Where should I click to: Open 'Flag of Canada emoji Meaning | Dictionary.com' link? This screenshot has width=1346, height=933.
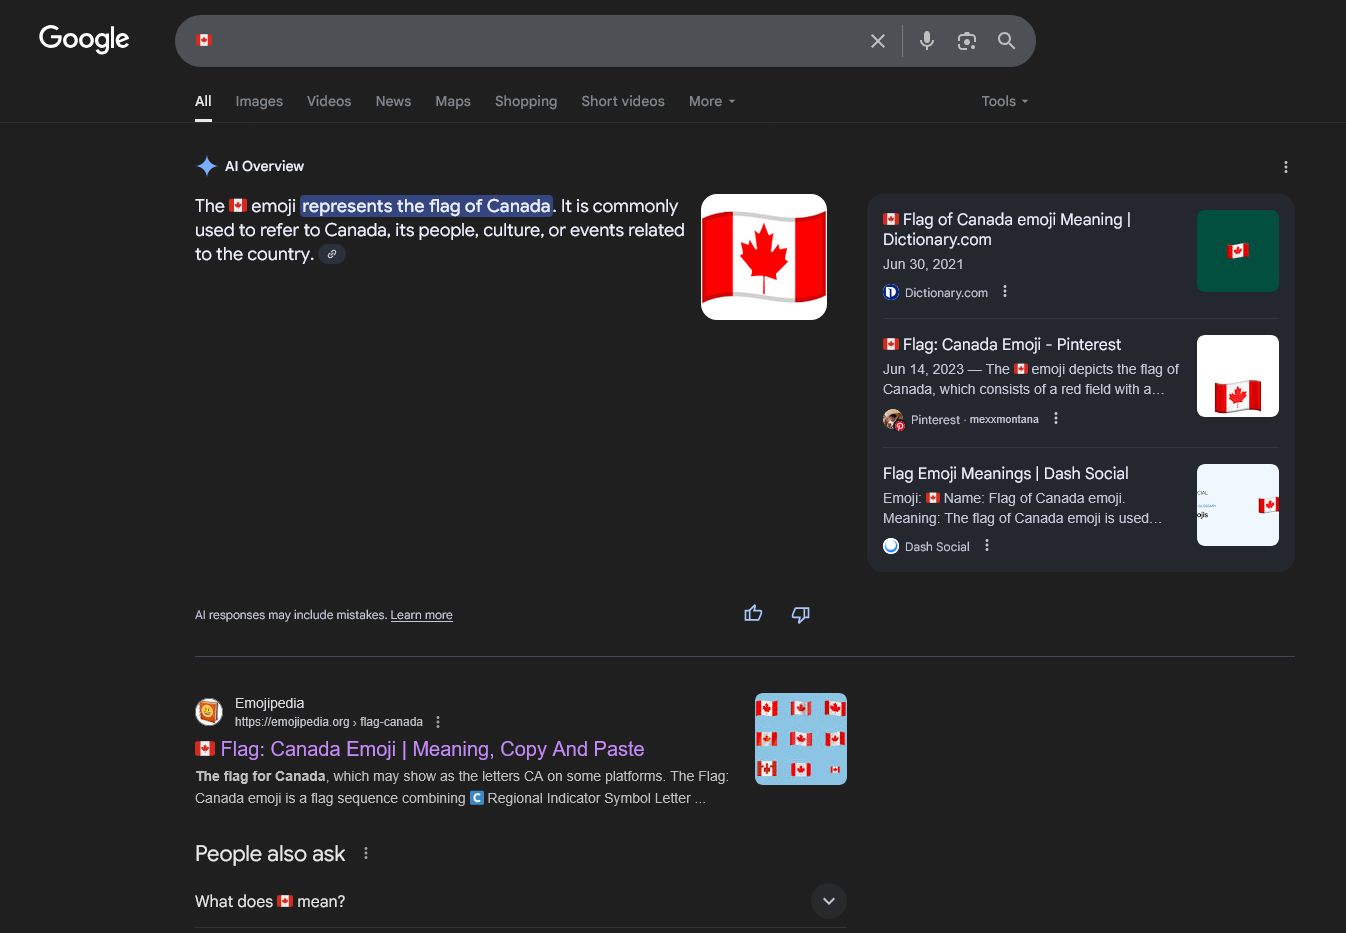pos(1007,229)
